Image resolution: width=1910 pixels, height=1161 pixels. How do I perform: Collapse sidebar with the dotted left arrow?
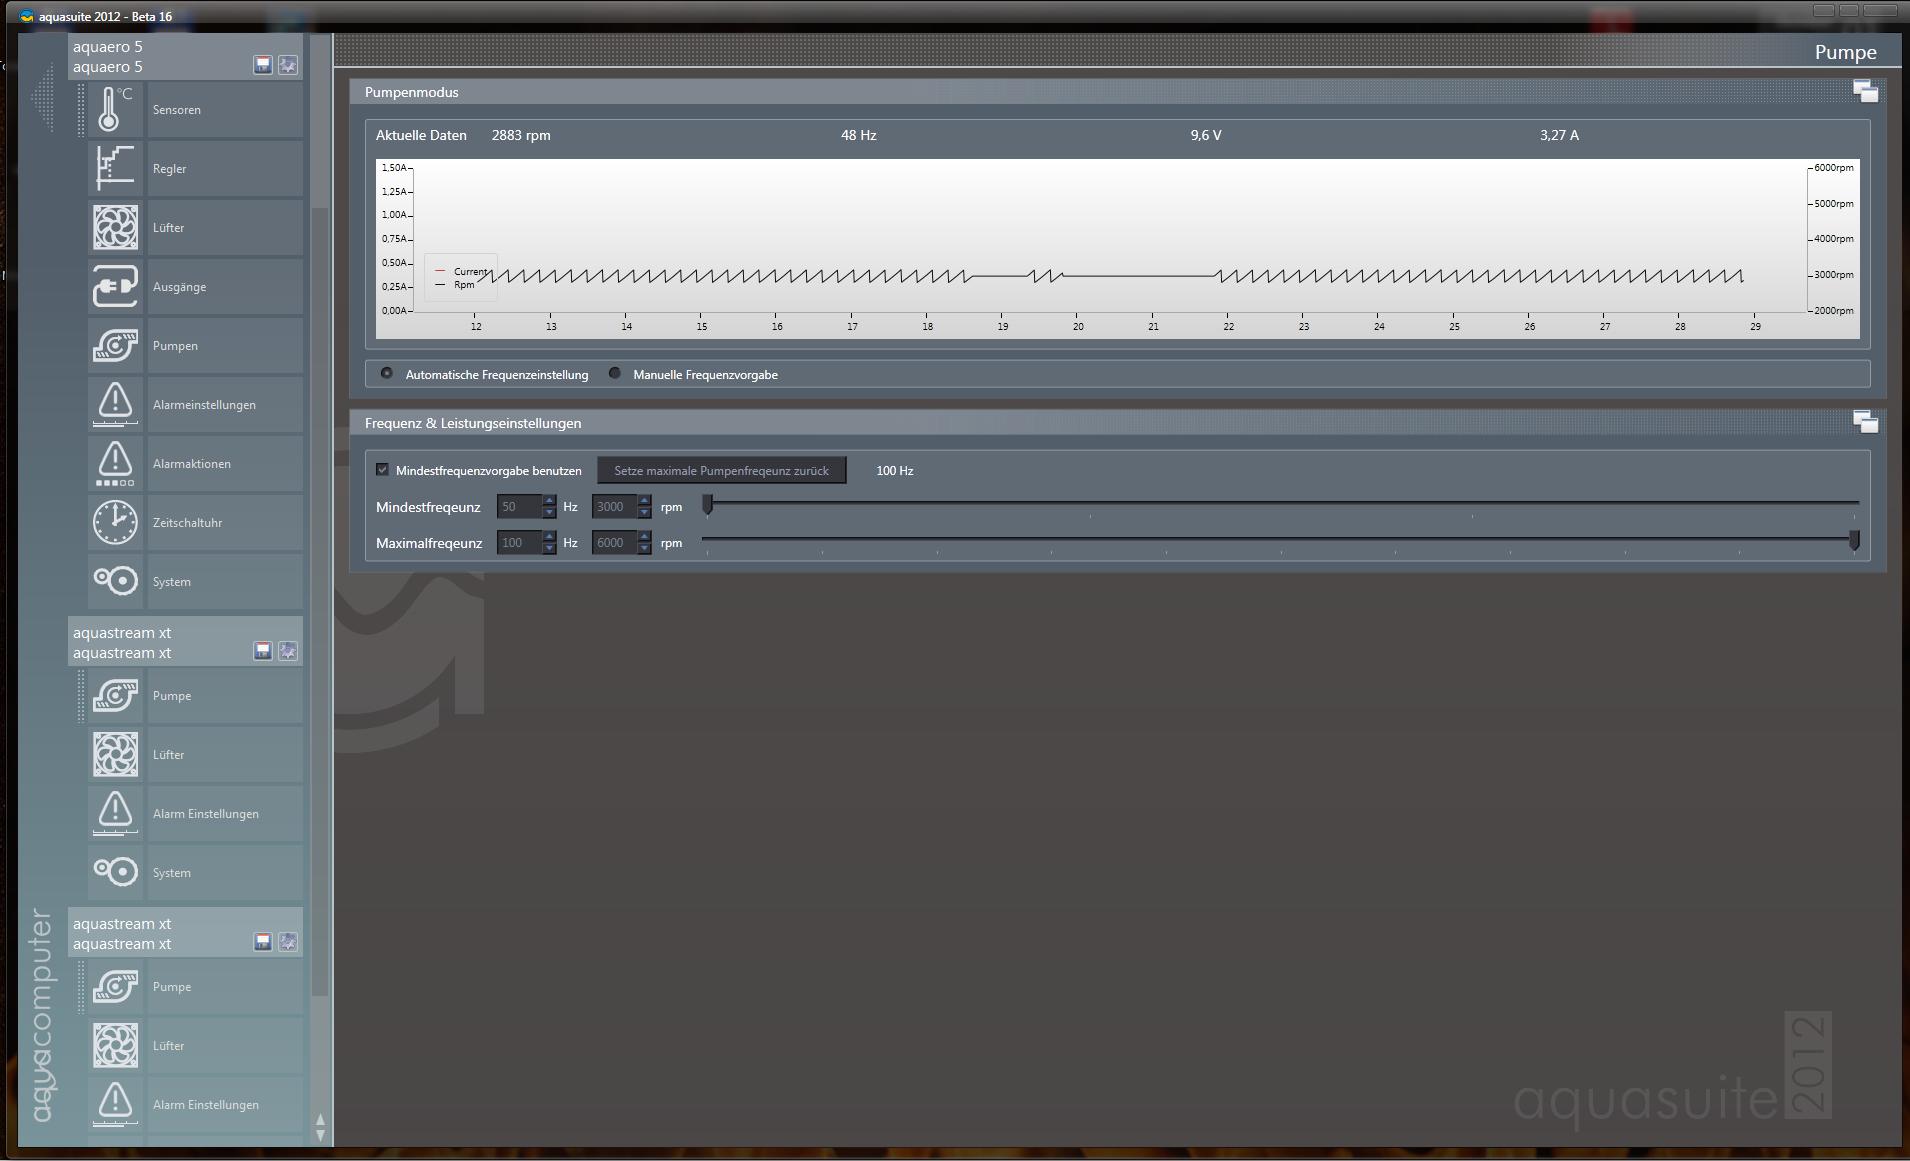pos(42,97)
